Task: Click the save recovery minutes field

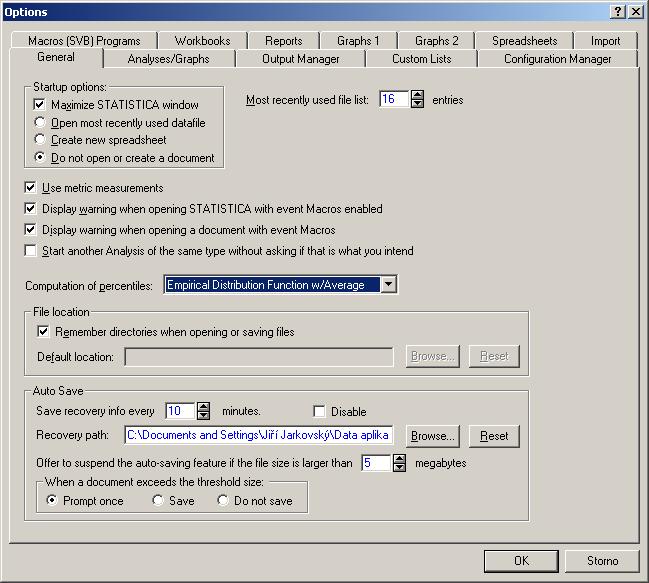Action: [x=180, y=411]
